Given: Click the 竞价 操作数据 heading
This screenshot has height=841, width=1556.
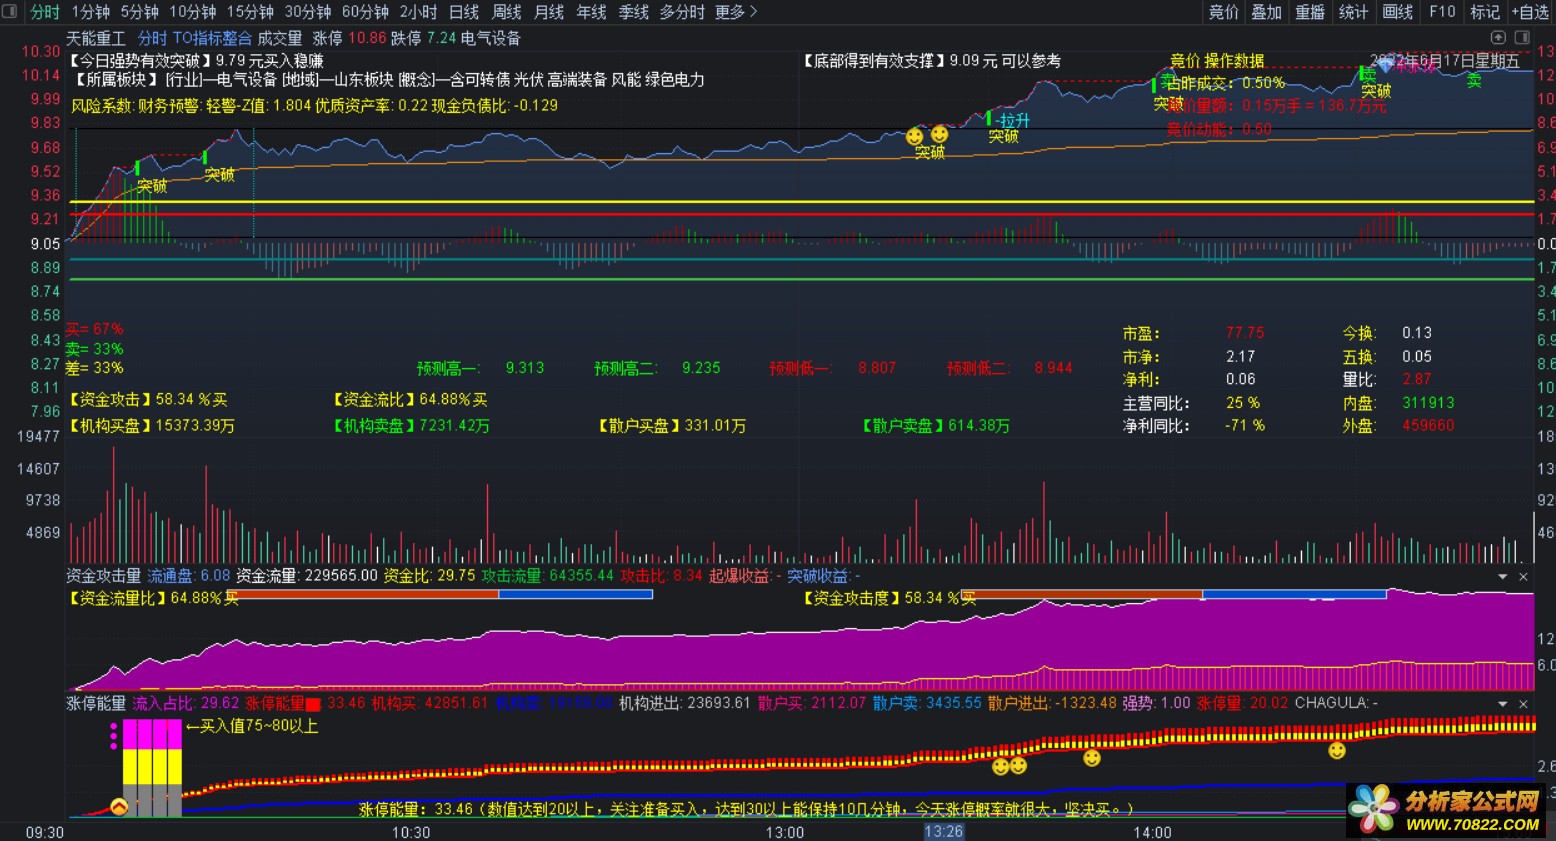Looking at the screenshot, I should pos(1217,61).
